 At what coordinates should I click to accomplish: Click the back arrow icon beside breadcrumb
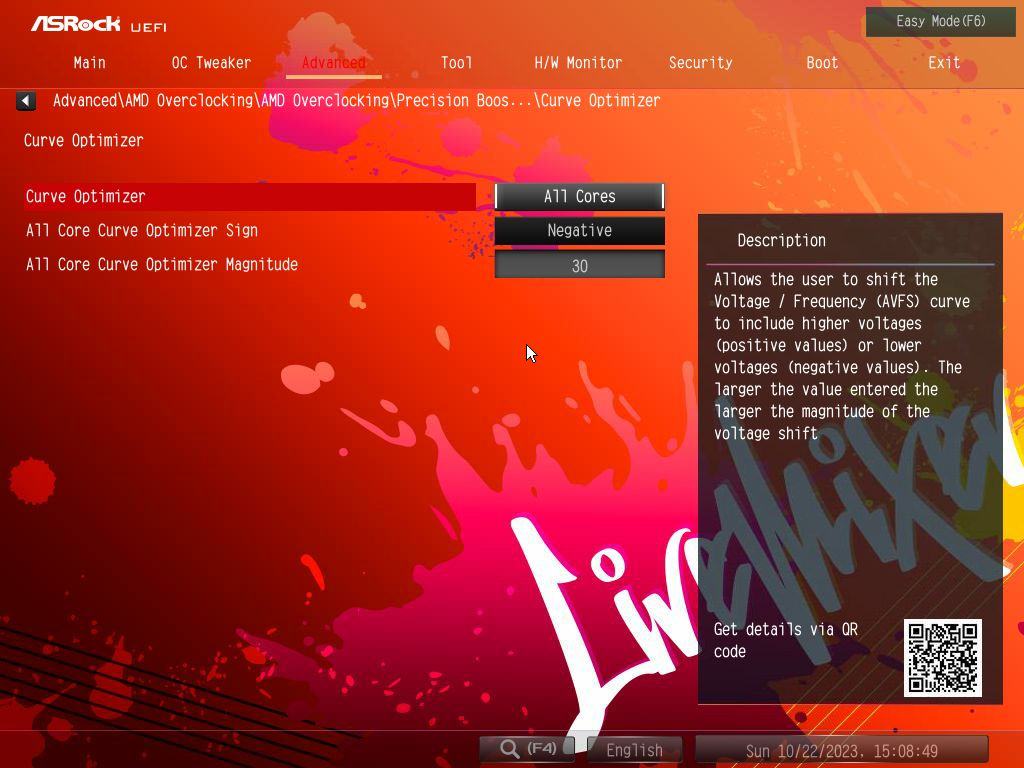coord(25,101)
